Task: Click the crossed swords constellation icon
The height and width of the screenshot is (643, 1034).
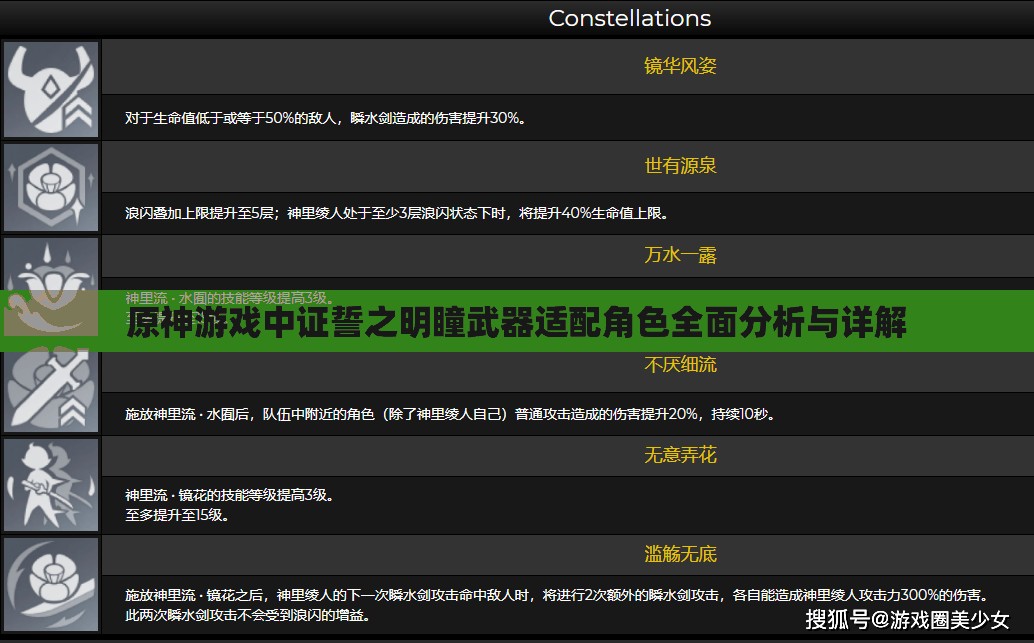Action: pos(51,390)
